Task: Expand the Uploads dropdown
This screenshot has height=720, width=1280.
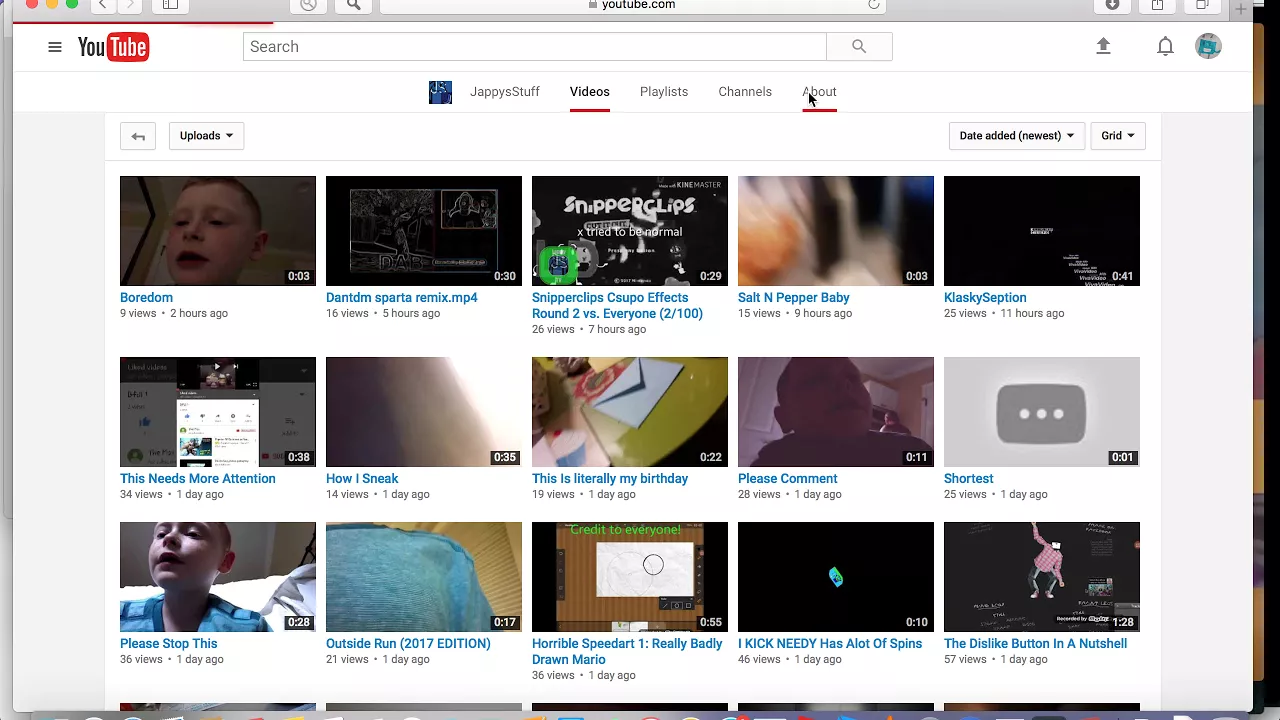Action: pos(206,136)
